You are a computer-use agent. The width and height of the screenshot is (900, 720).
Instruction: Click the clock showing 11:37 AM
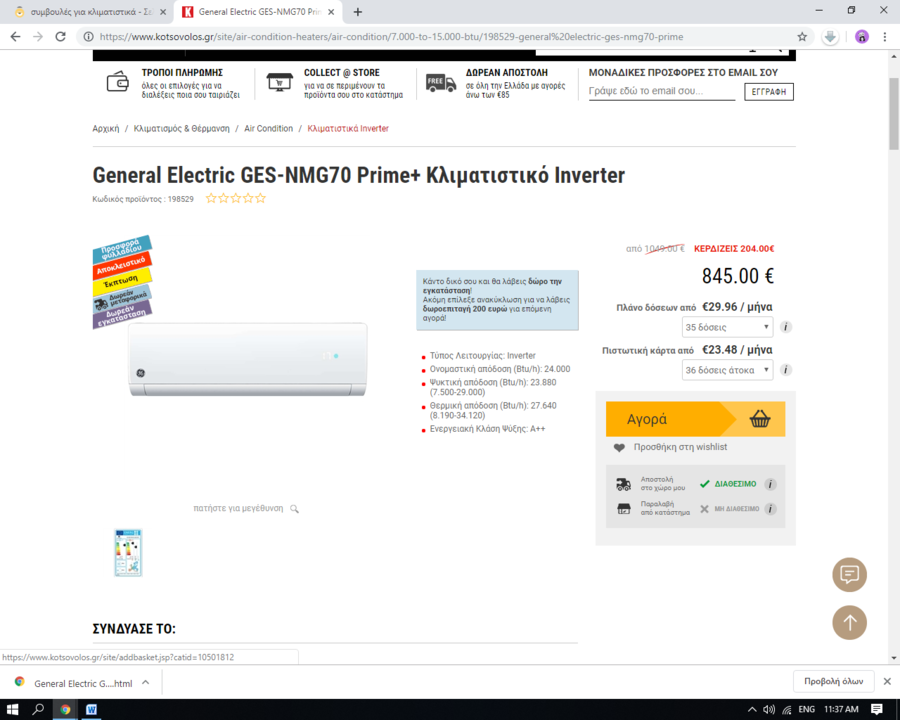coord(841,710)
